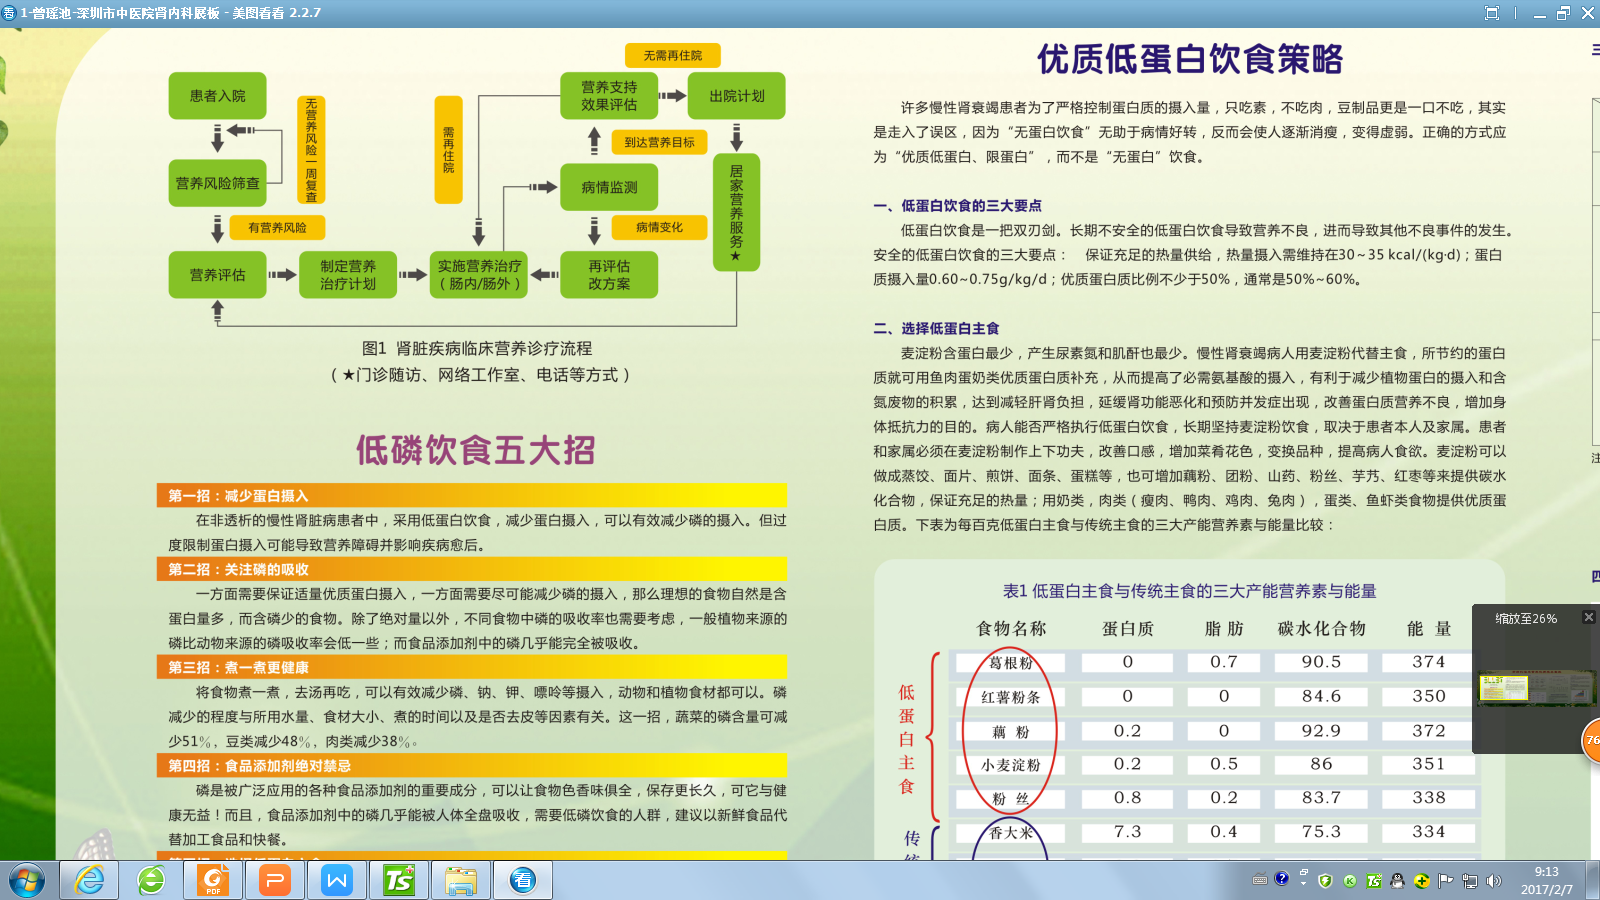Screen dimensions: 1600x900
Task: Click the 患者入院 flowchart box
Action: [217, 96]
